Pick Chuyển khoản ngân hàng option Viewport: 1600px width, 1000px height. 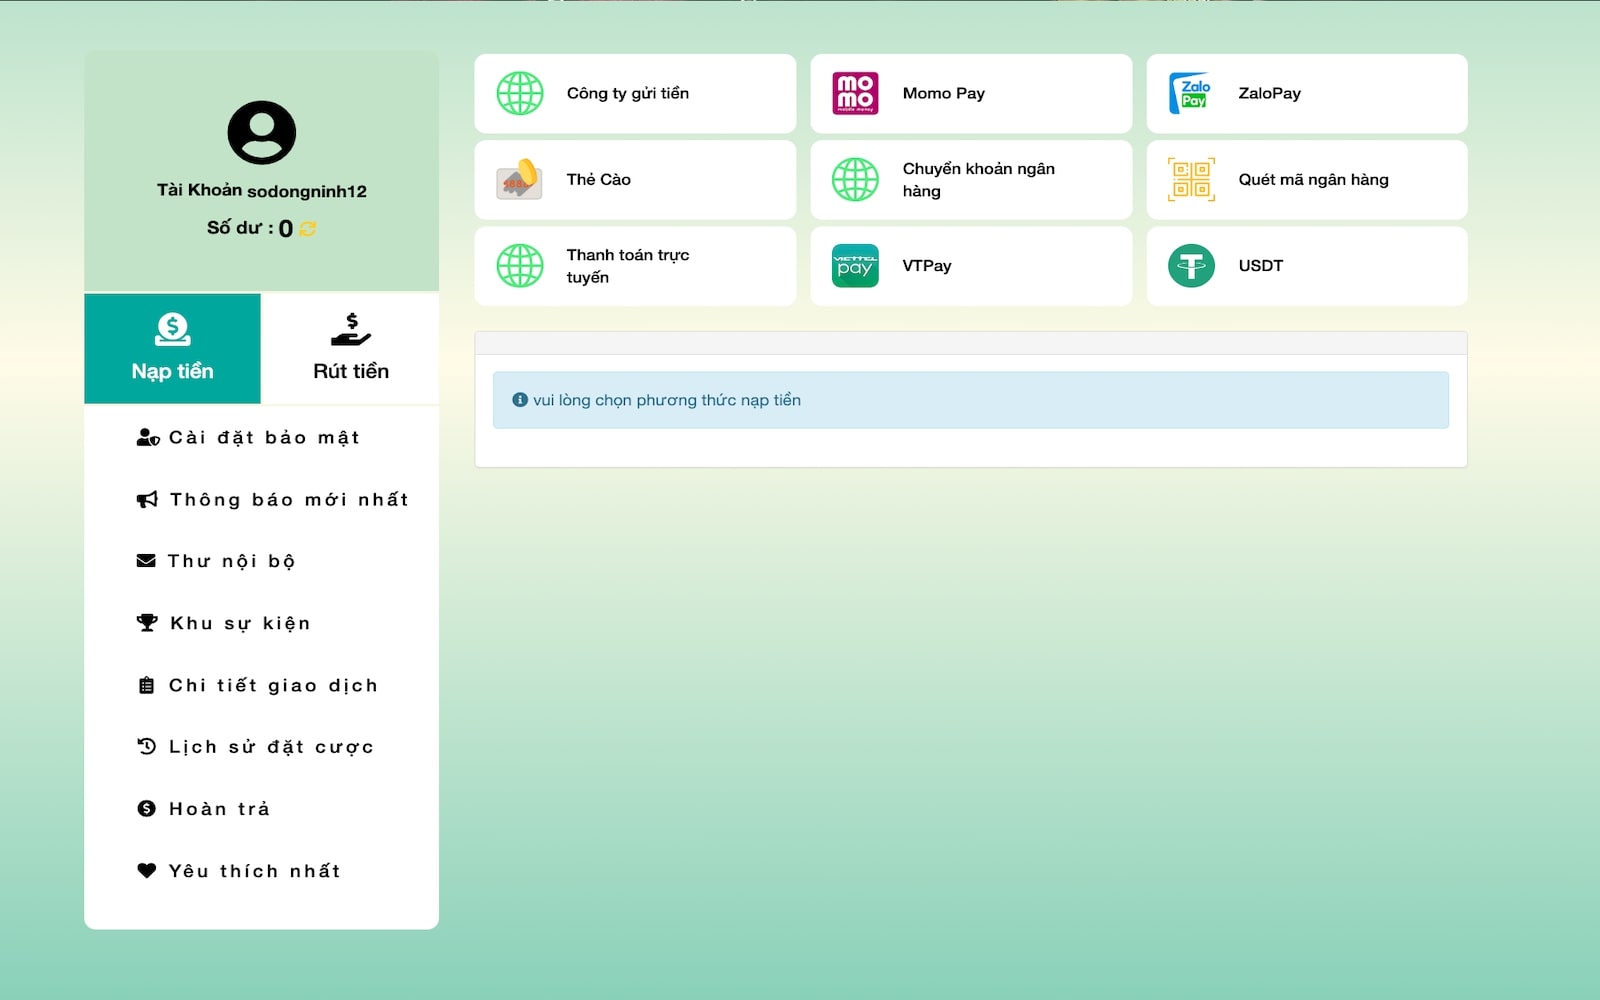tap(971, 179)
